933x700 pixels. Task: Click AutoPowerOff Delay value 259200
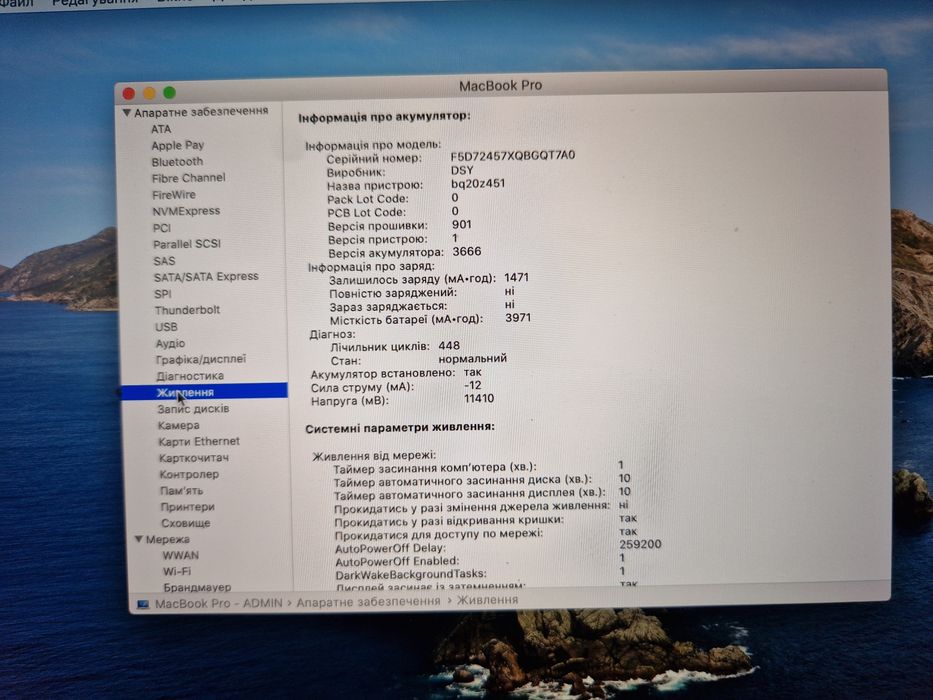click(x=640, y=544)
